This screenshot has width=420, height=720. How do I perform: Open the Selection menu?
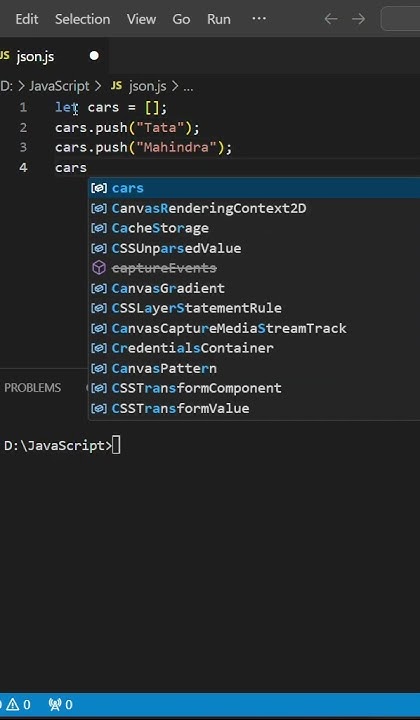(x=83, y=19)
